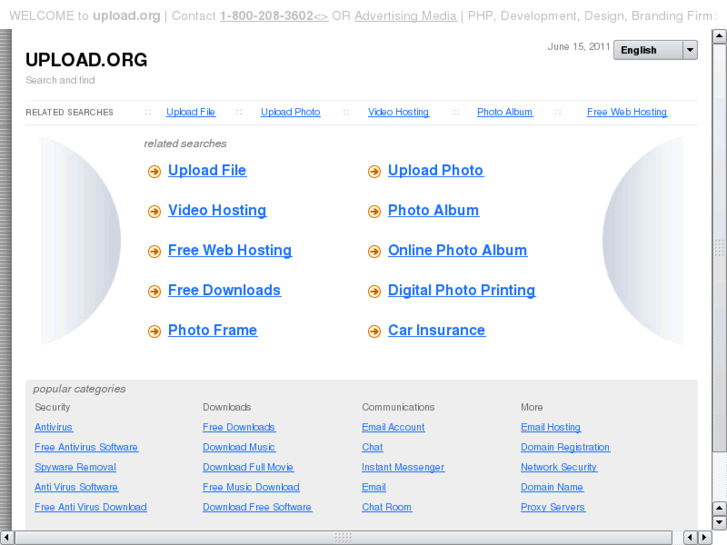The image size is (727, 545).
Task: Open the Free Antivirus Software link
Action: pos(86,447)
